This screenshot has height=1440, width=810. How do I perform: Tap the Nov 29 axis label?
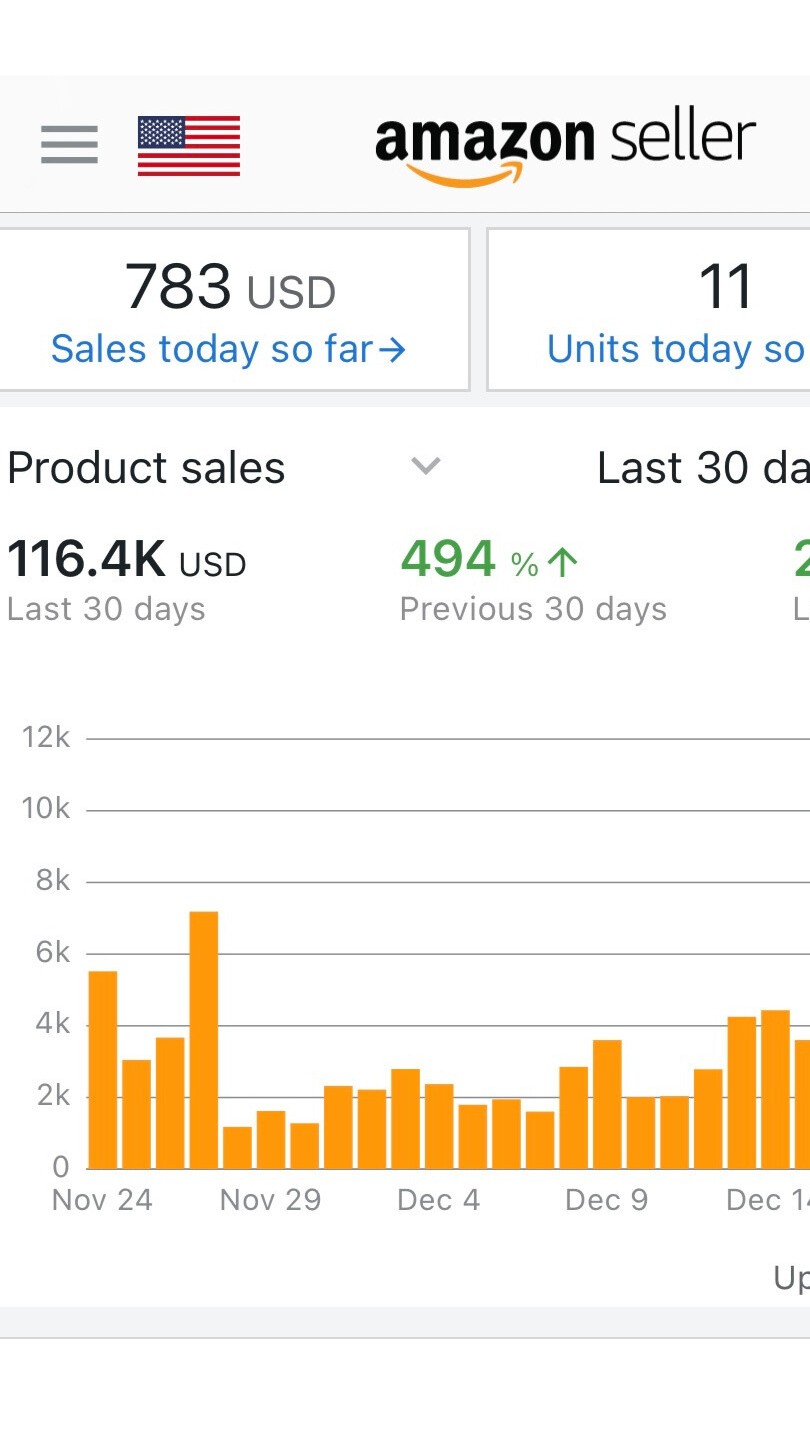pyautogui.click(x=270, y=1200)
